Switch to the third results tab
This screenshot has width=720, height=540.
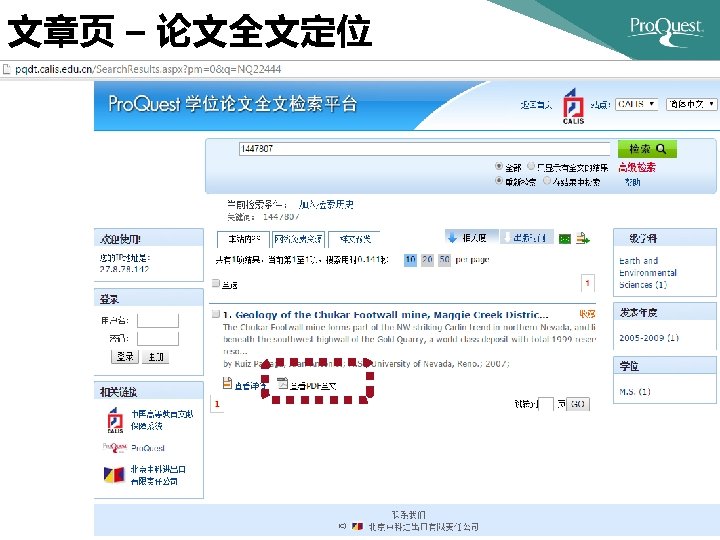pyautogui.click(x=354, y=239)
